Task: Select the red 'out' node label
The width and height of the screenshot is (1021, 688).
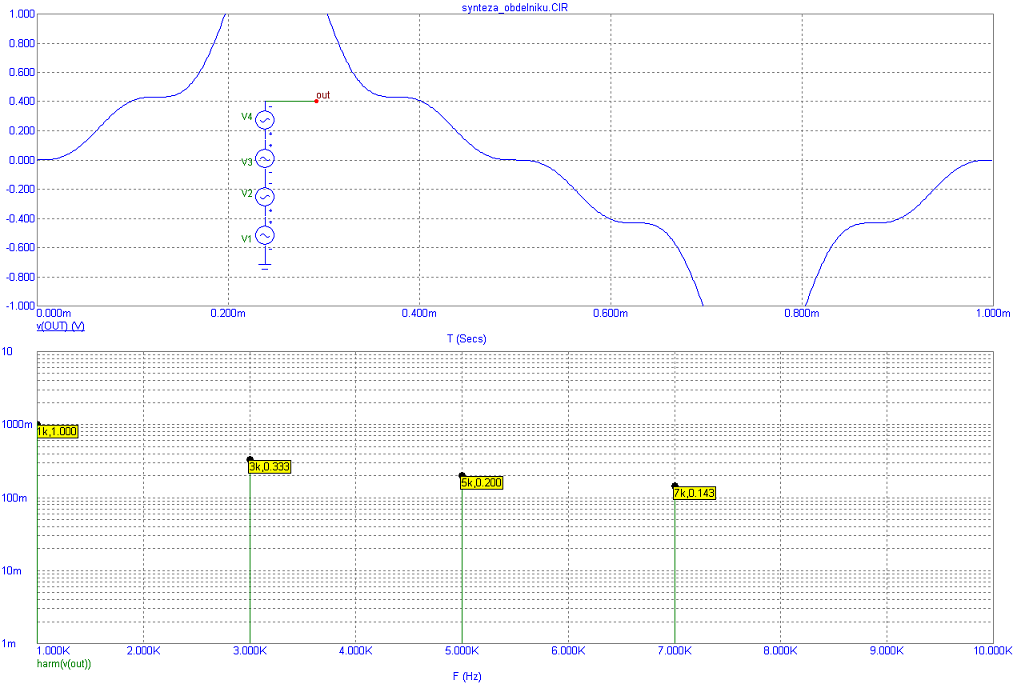Action: click(x=323, y=95)
